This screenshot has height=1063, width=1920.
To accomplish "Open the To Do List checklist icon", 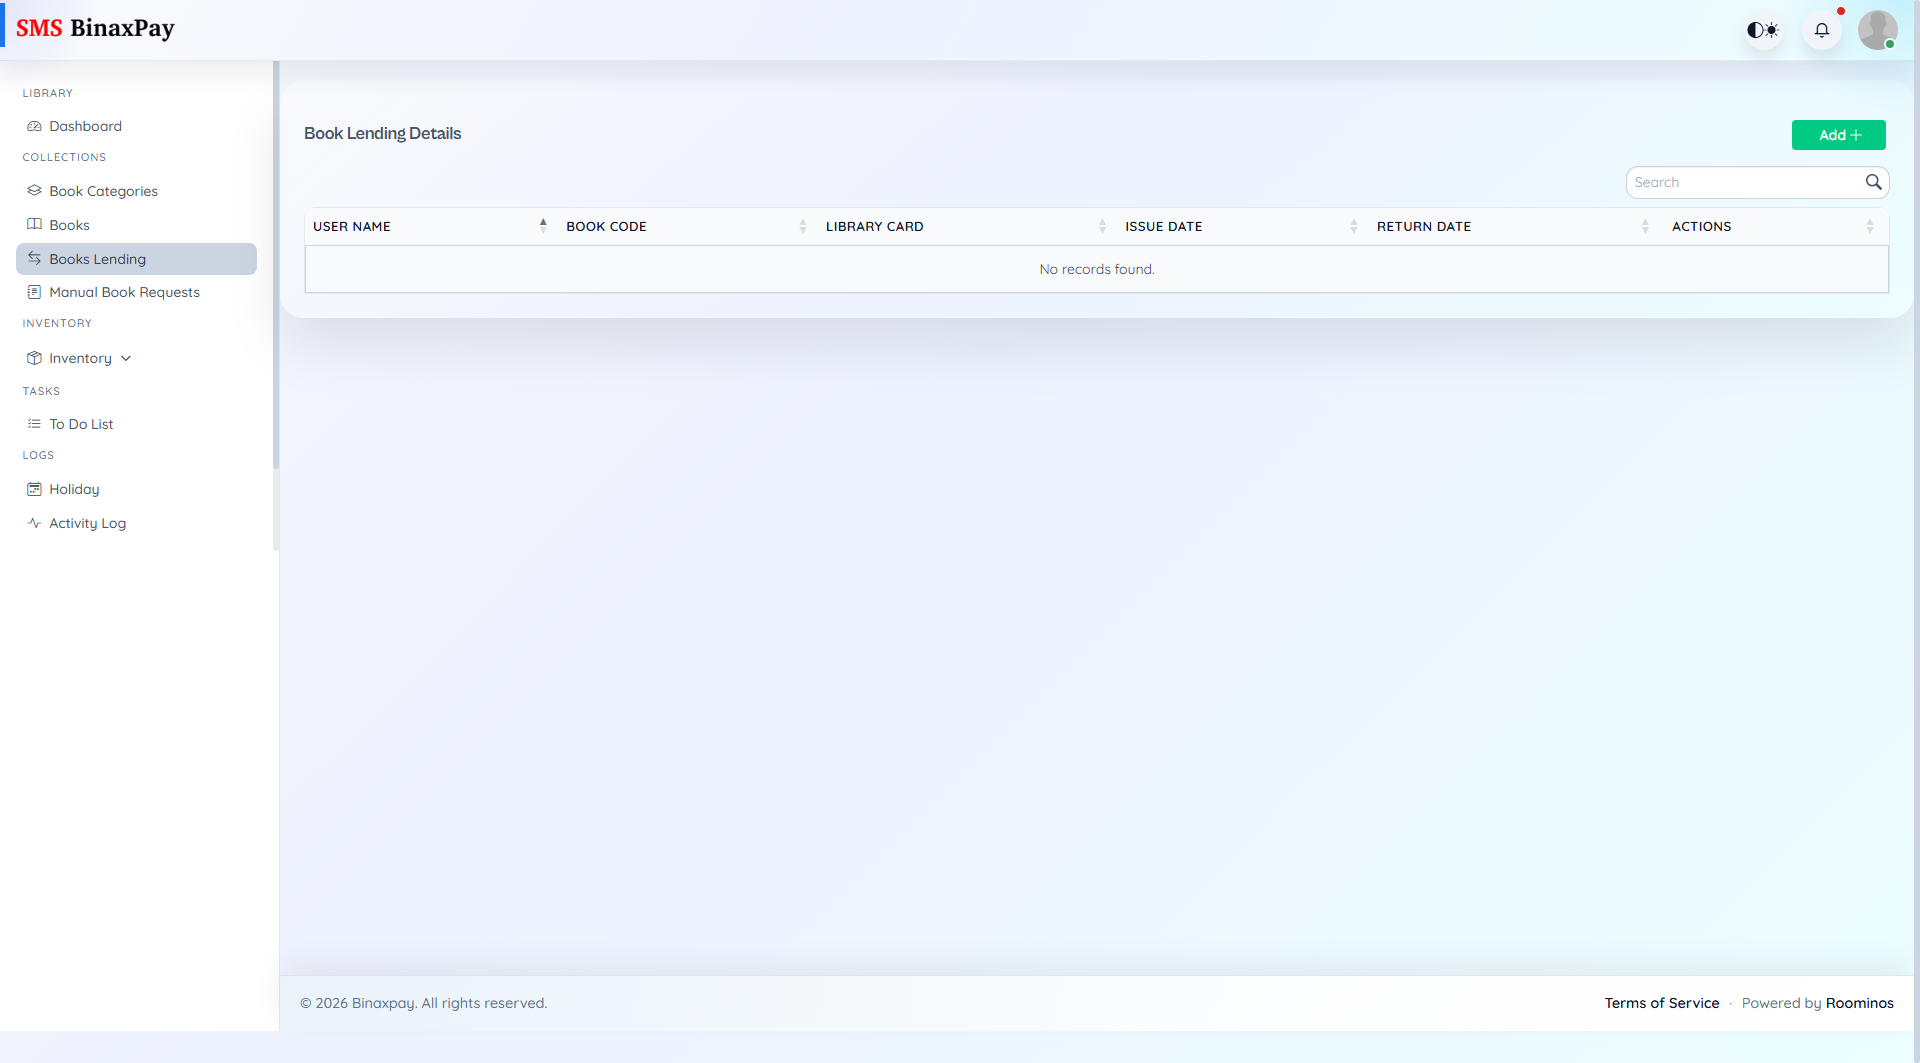I will click(x=34, y=423).
